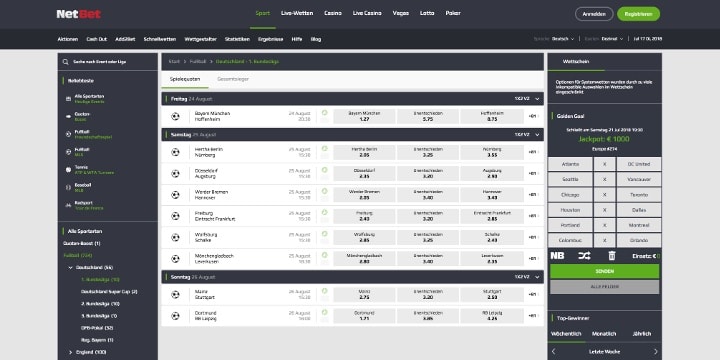Click the NB icon in Golden Goal
Image resolution: width=720 pixels, height=360 pixels.
(x=557, y=256)
